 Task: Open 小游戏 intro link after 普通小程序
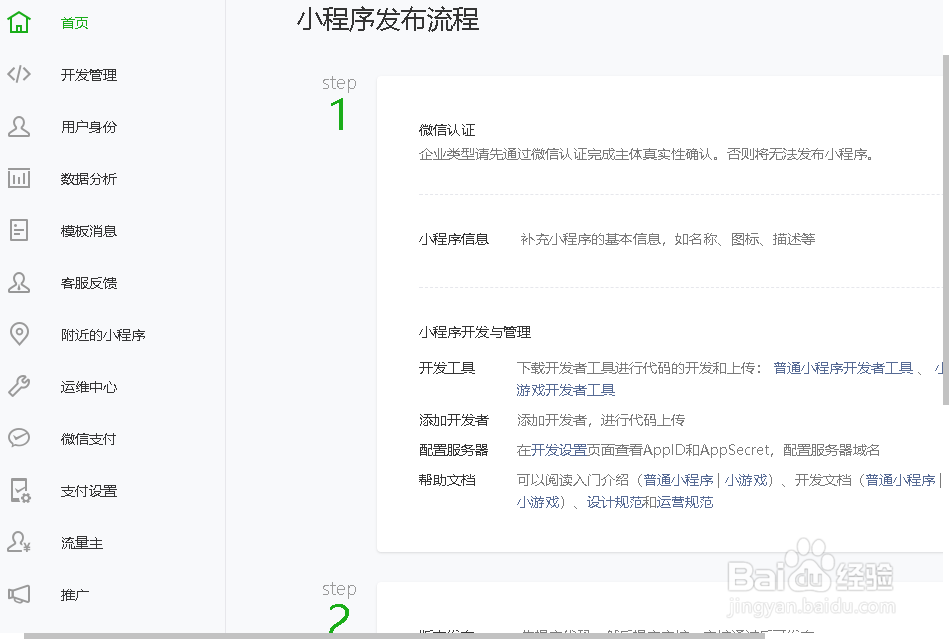[746, 480]
